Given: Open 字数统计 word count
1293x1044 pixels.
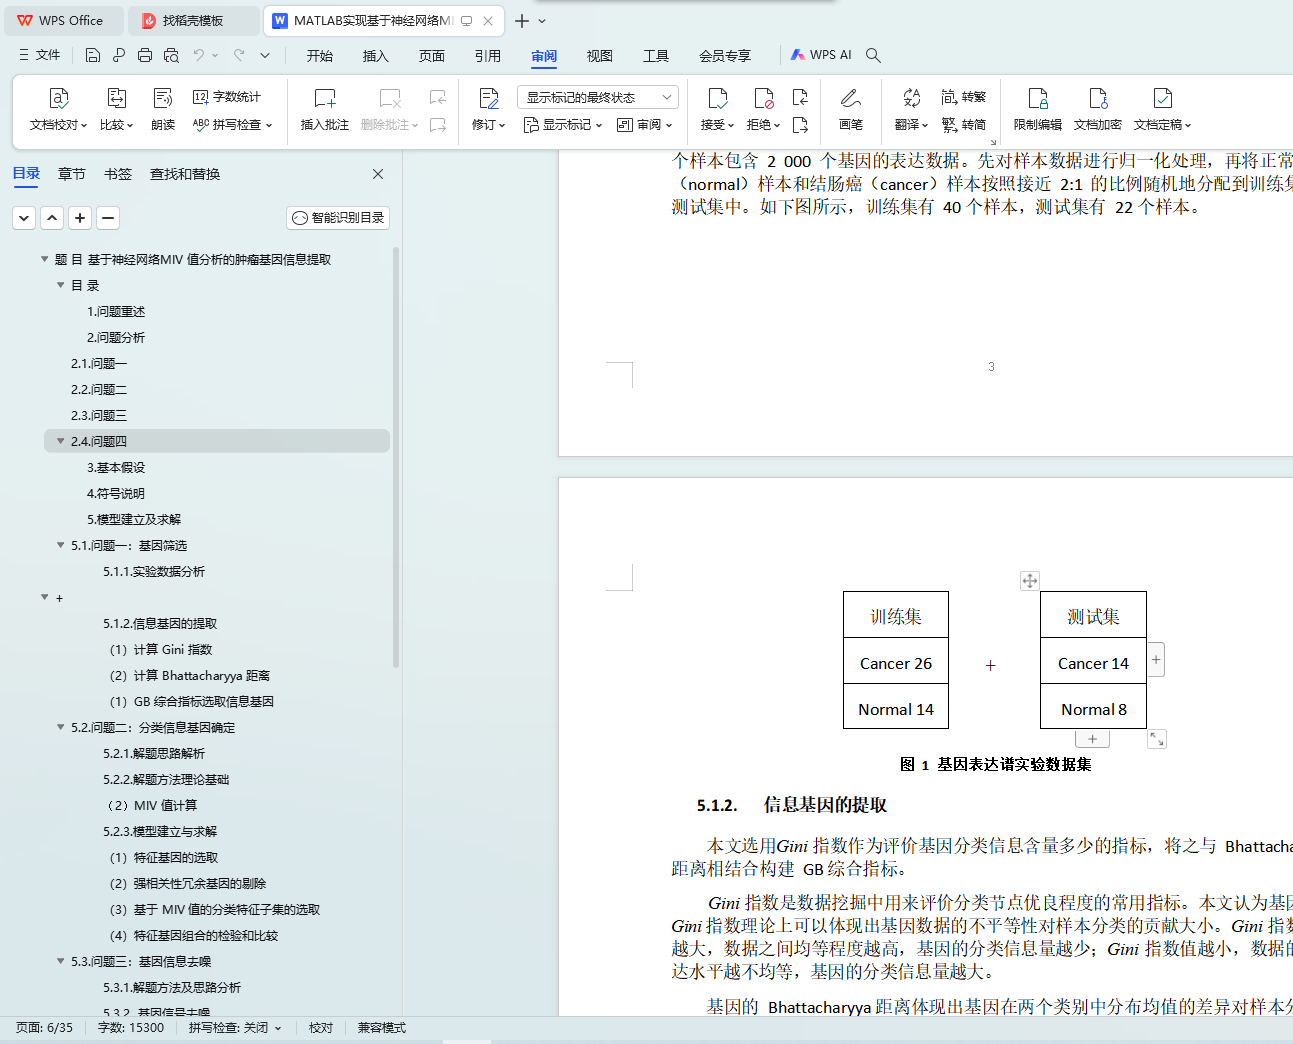Looking at the screenshot, I should click(227, 97).
